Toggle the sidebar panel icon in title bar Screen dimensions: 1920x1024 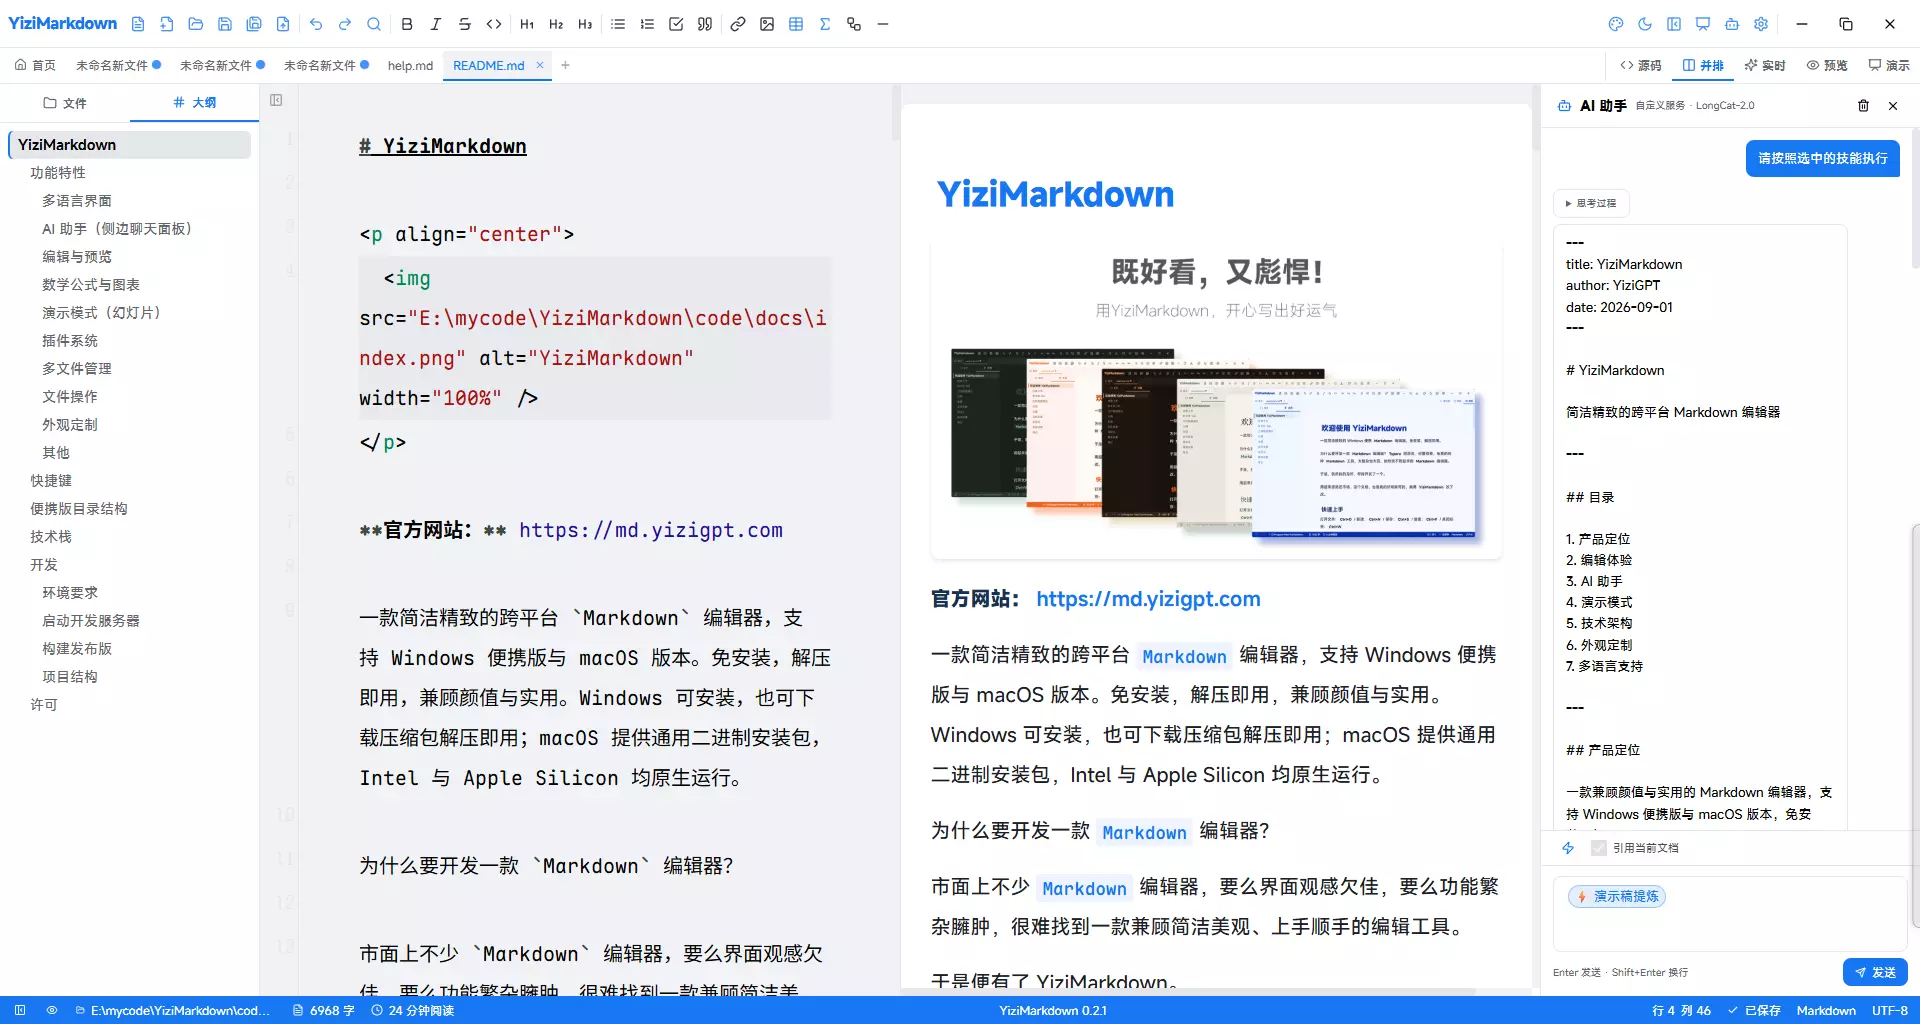pyautogui.click(x=1674, y=24)
